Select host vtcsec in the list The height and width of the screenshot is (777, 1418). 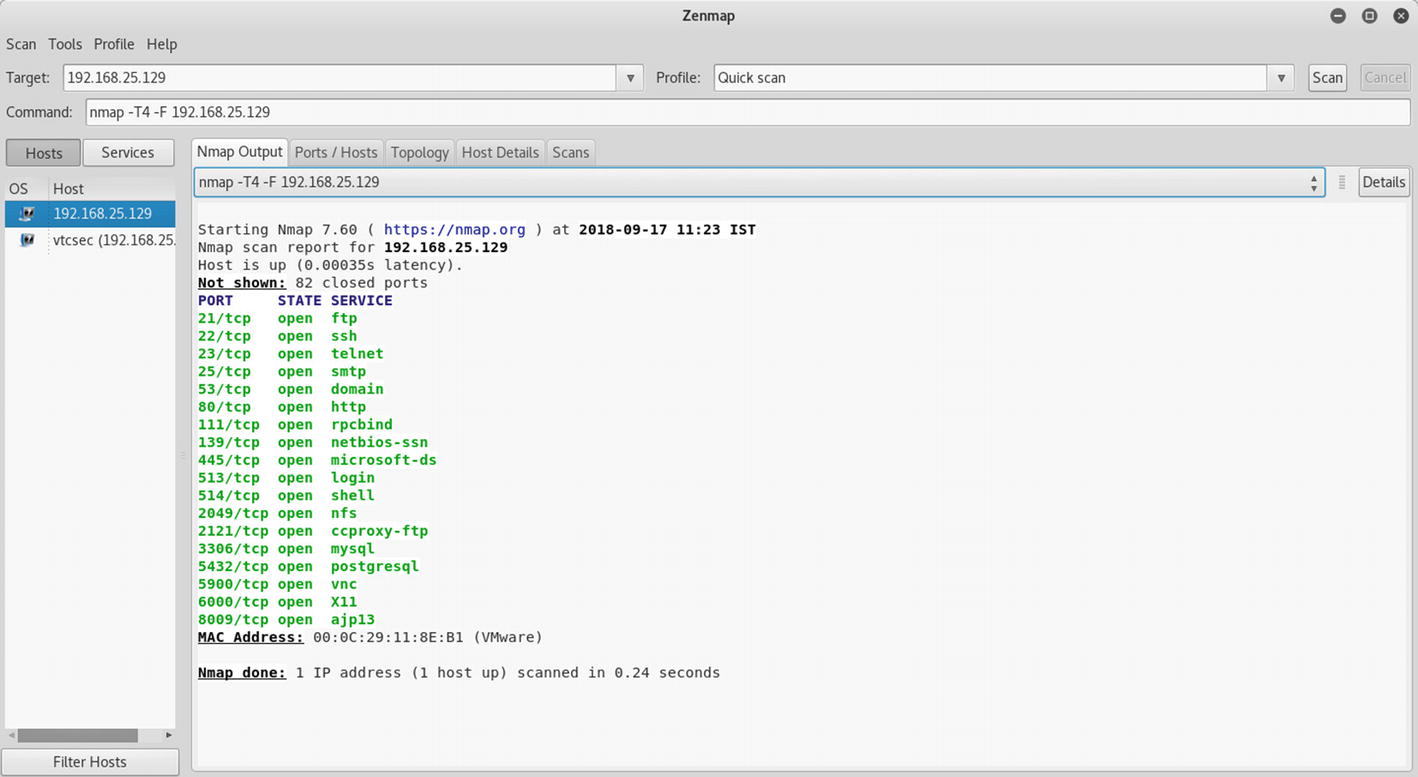90,240
